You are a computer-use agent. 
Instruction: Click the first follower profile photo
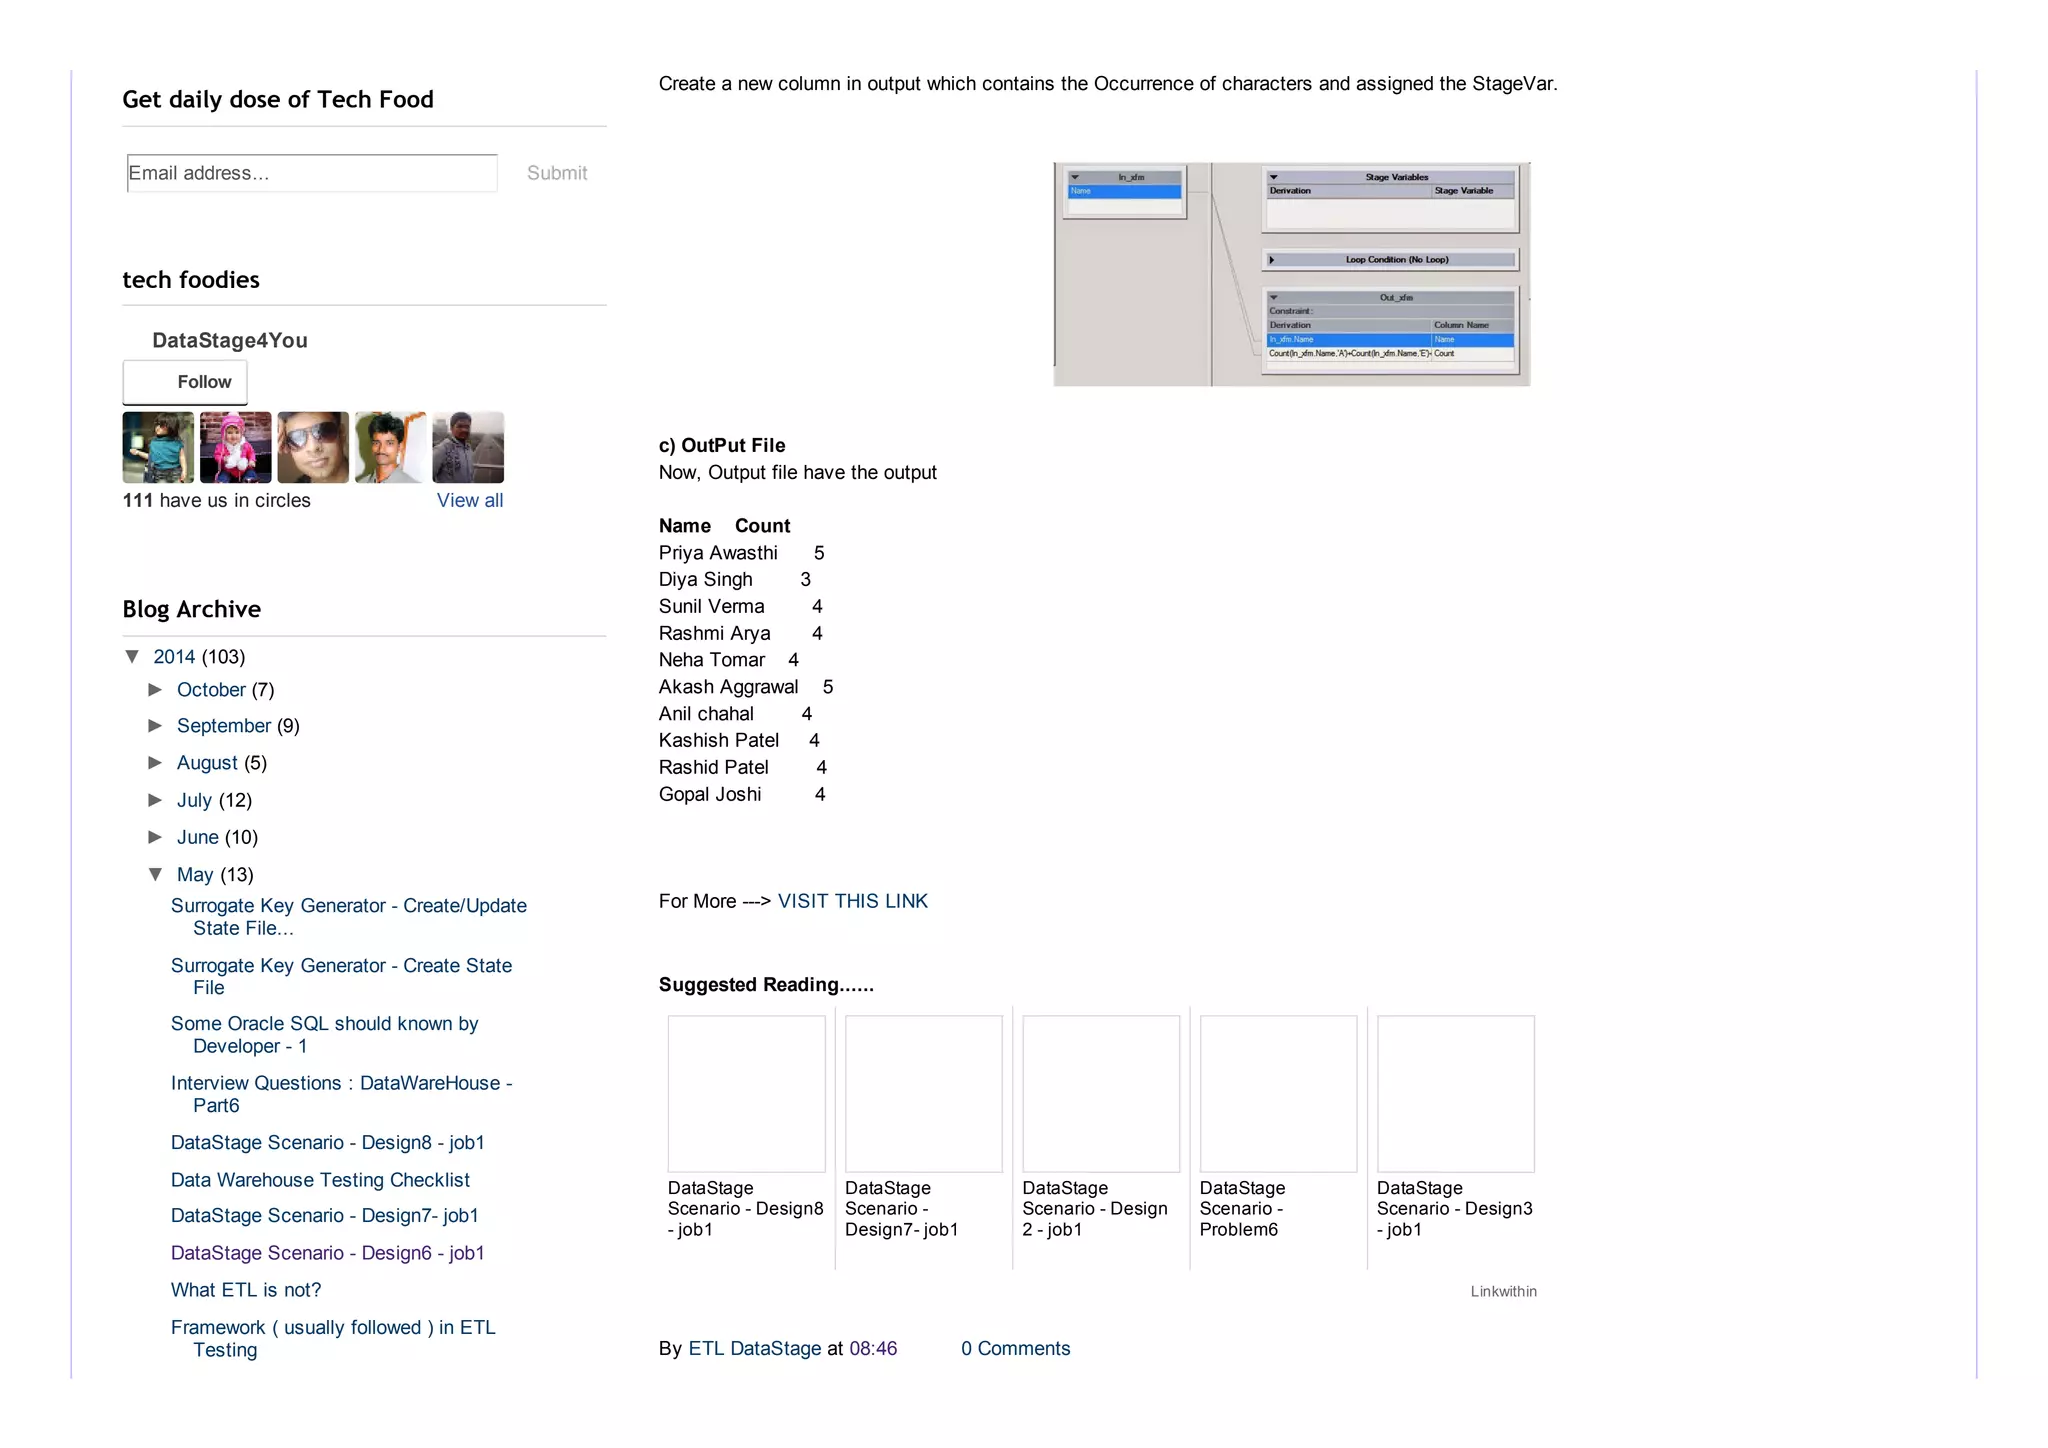pos(158,447)
